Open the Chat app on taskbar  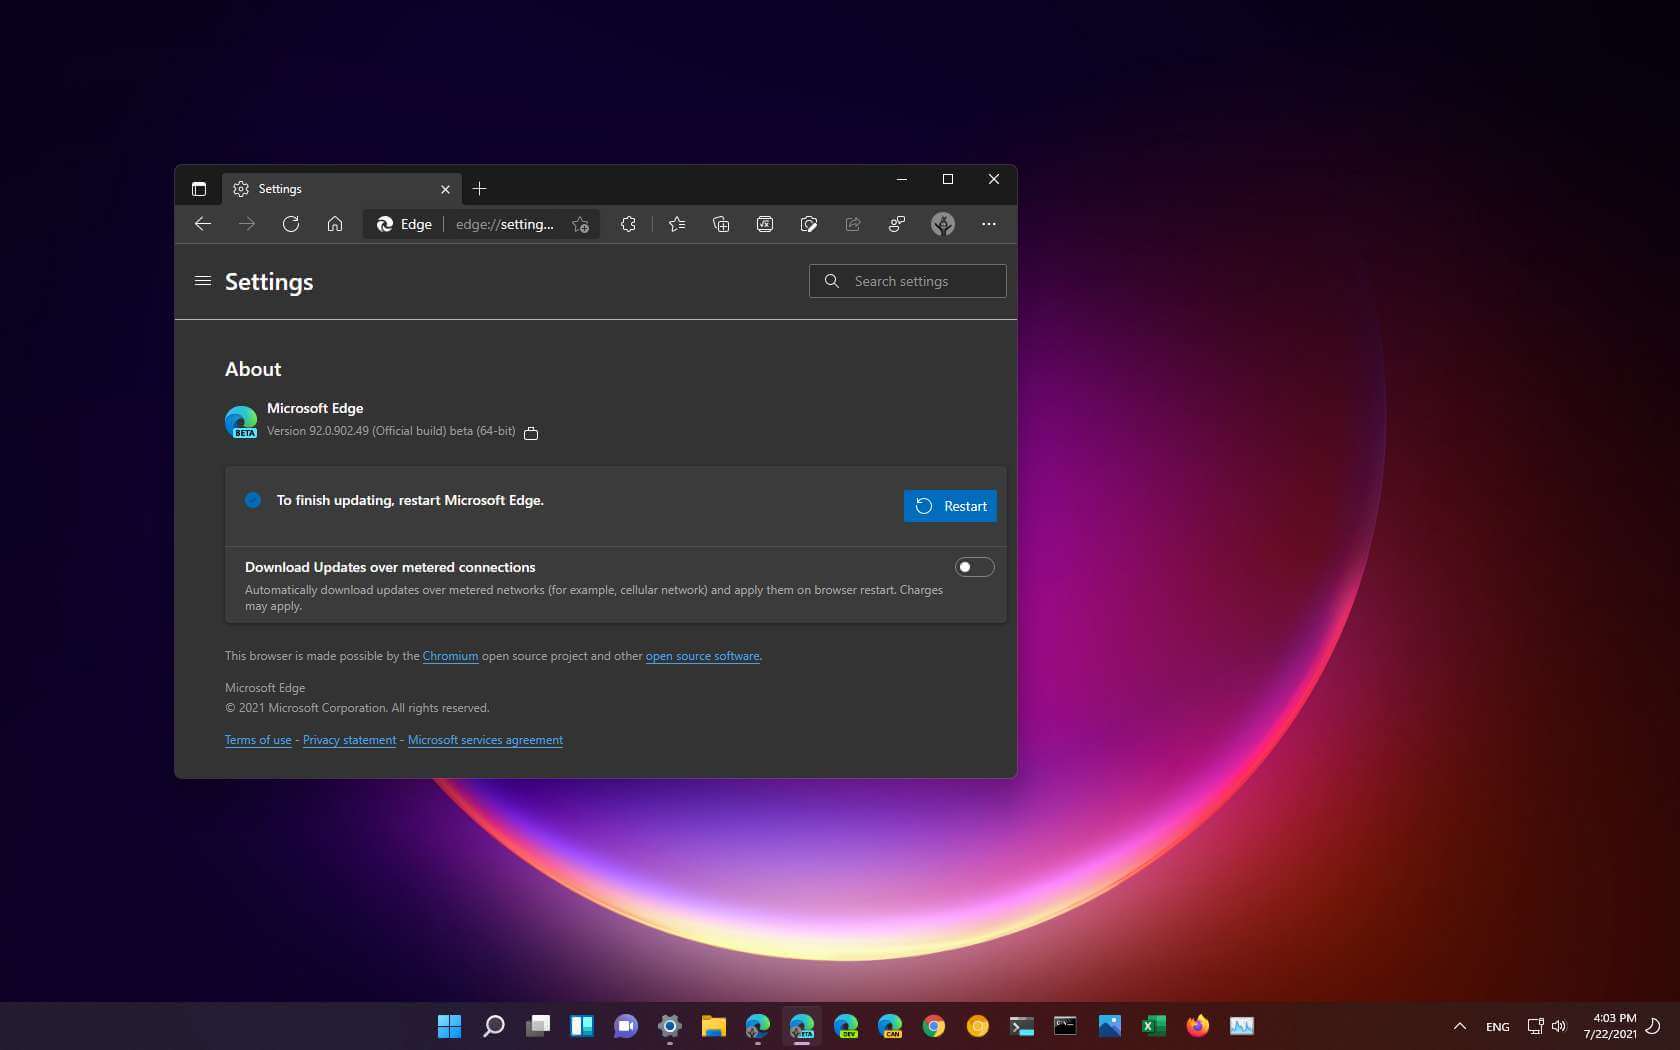(x=626, y=1026)
